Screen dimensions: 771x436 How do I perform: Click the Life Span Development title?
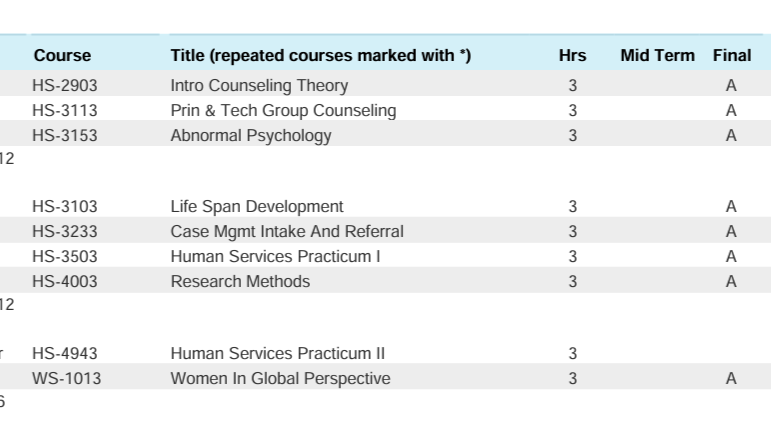click(257, 207)
